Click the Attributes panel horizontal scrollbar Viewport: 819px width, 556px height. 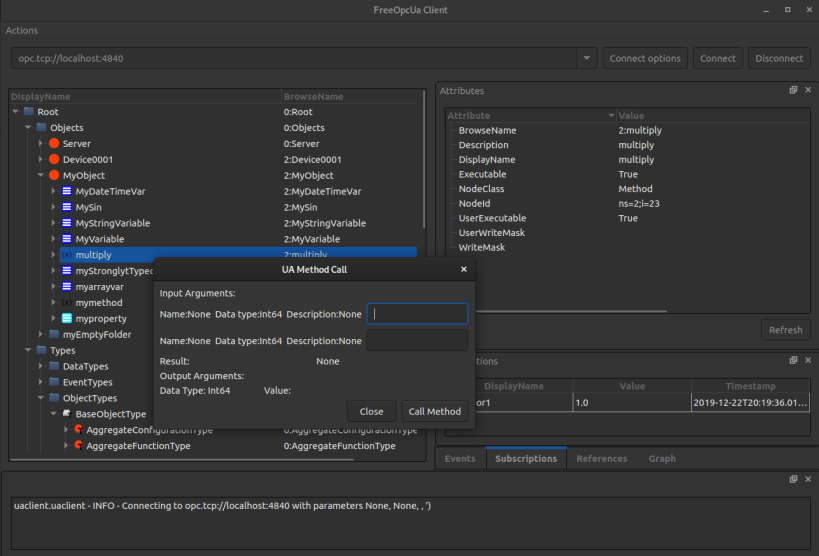click(570, 311)
